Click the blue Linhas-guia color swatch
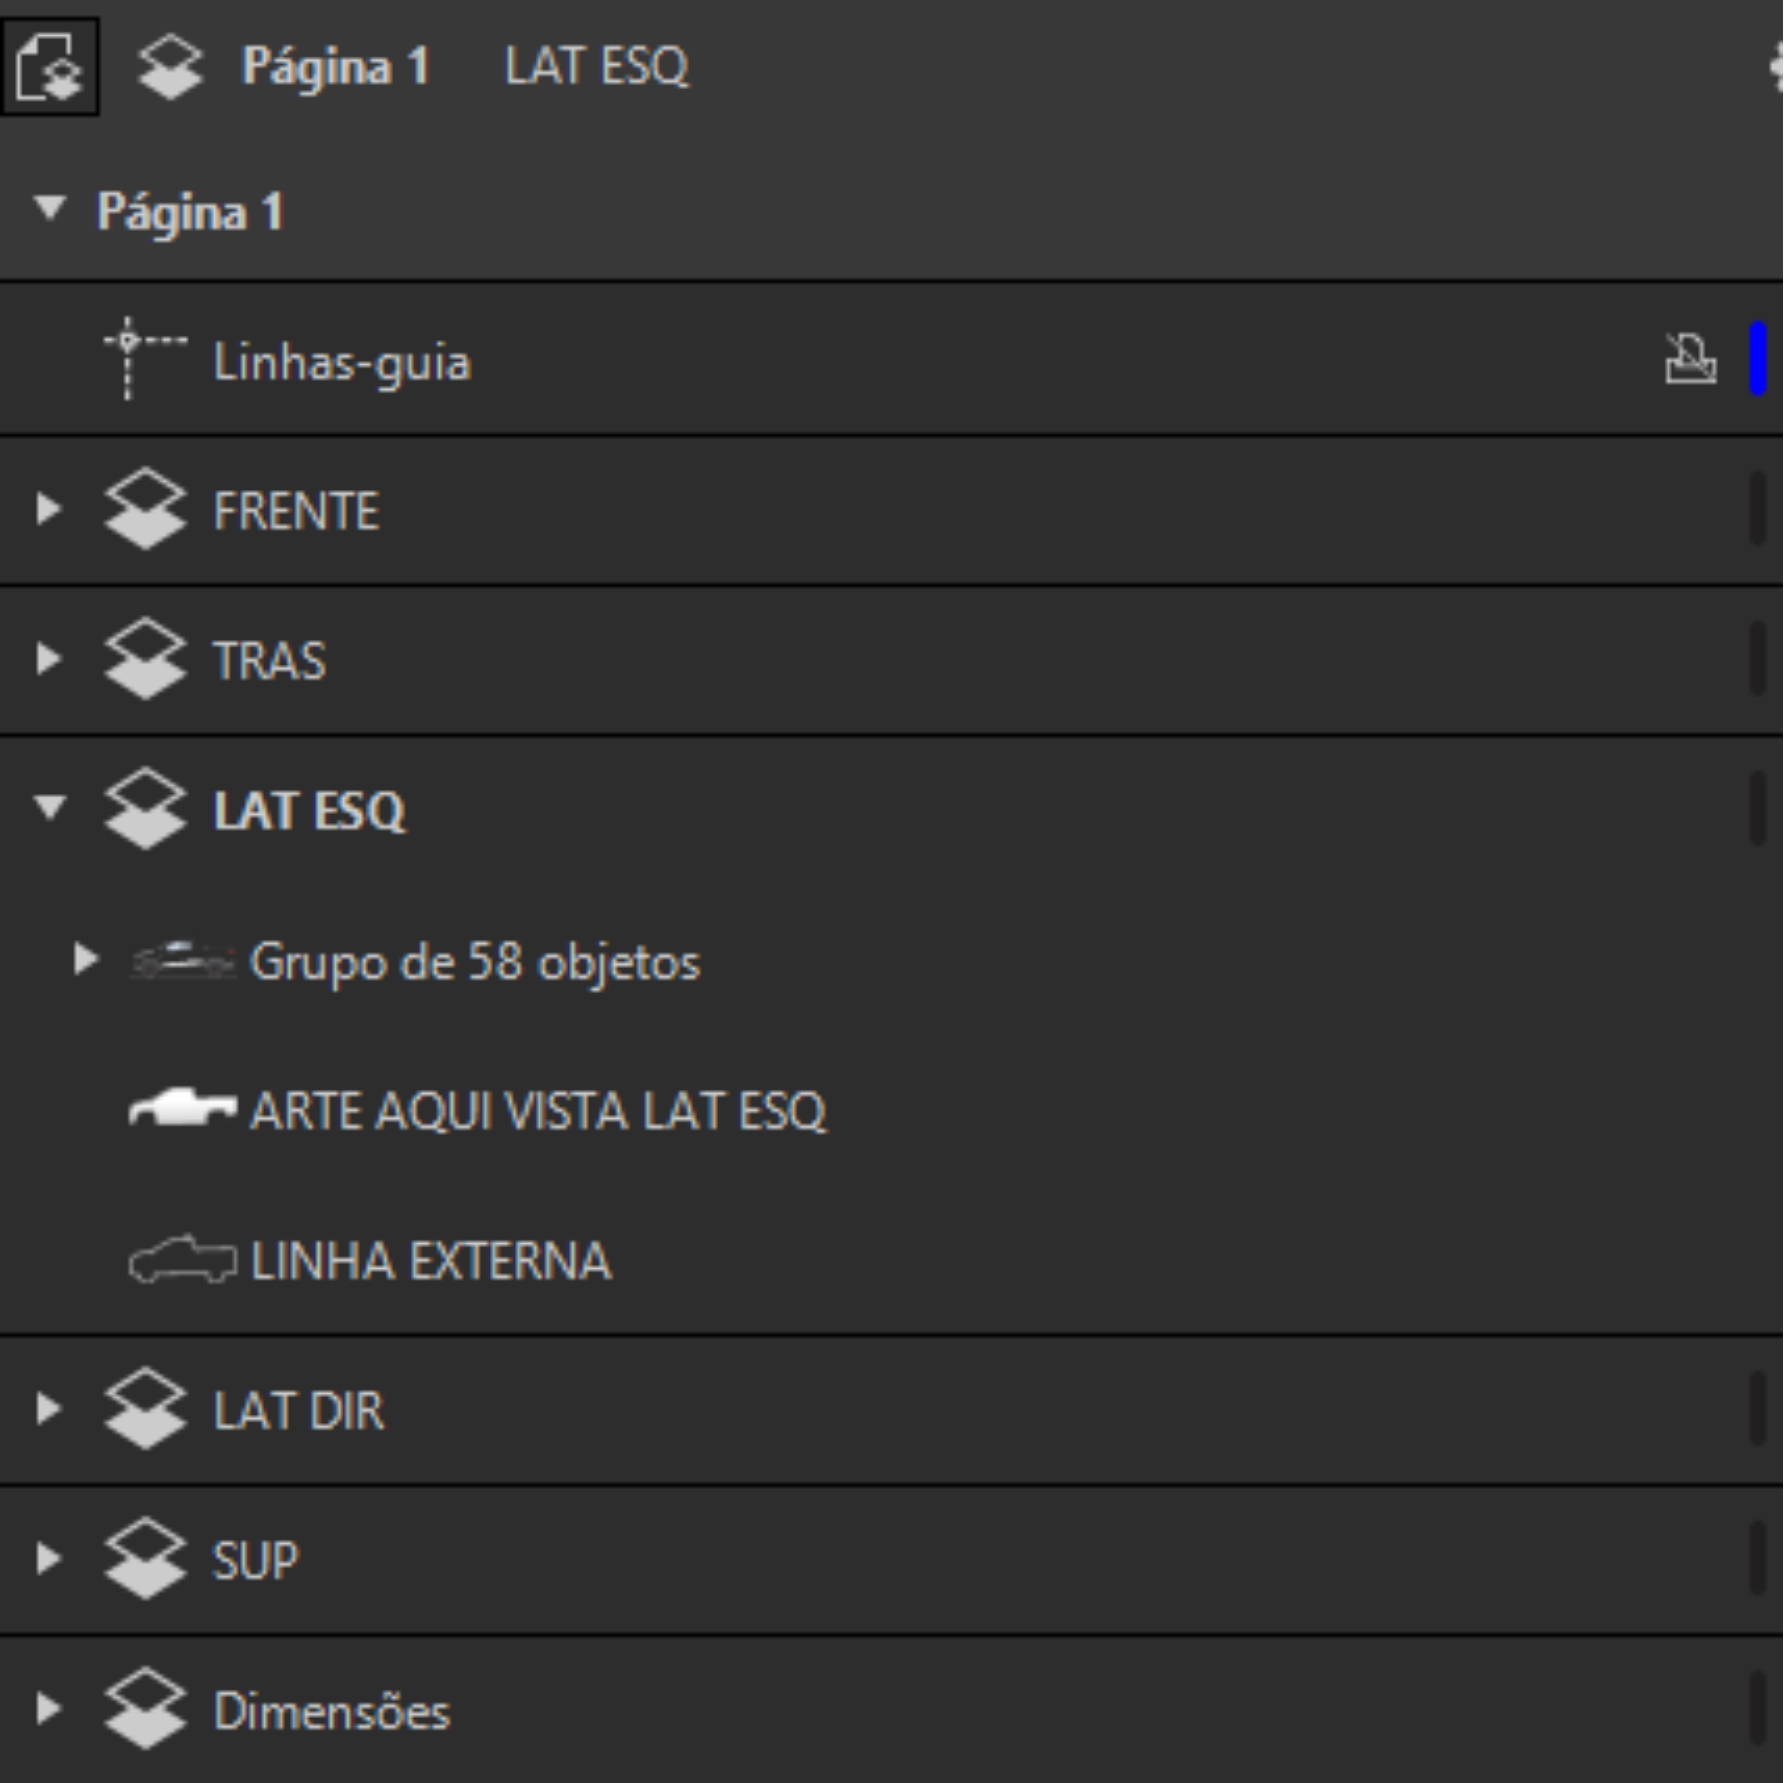 click(1757, 359)
